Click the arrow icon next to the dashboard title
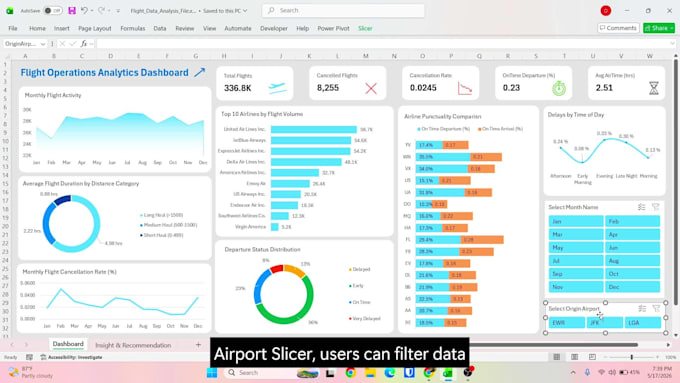This screenshot has height=383, width=680. point(199,72)
